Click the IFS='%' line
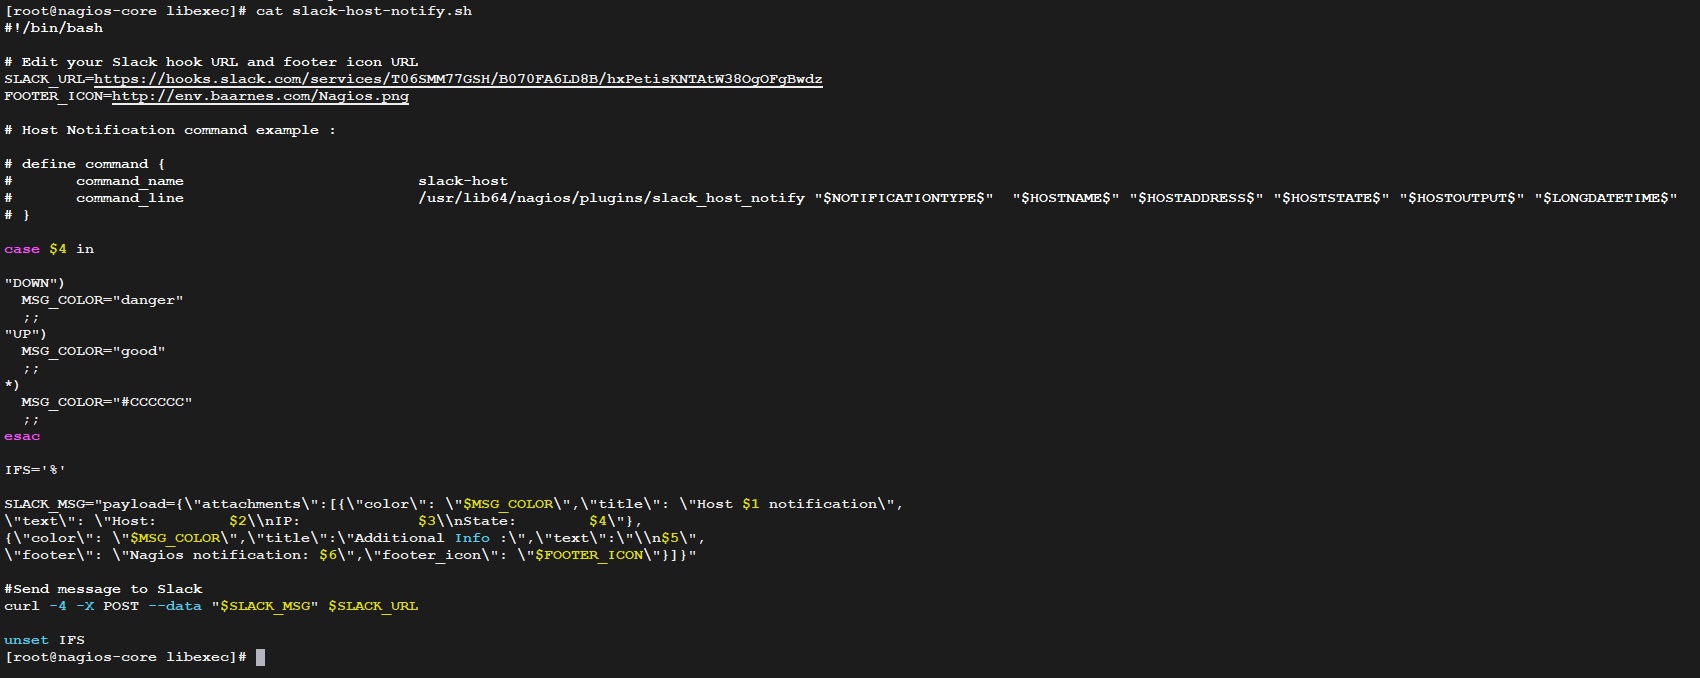The image size is (1700, 678). coord(35,470)
